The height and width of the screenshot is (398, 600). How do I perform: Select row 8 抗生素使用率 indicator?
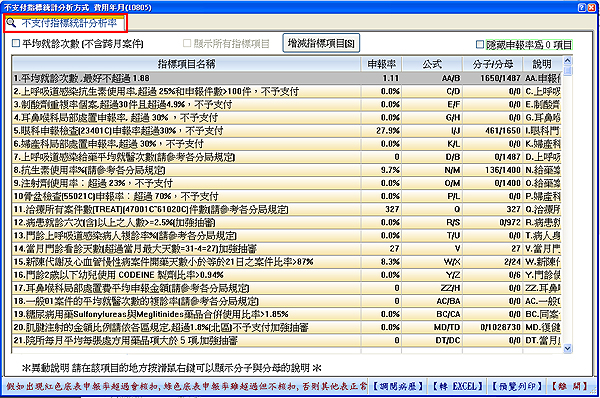[286, 170]
